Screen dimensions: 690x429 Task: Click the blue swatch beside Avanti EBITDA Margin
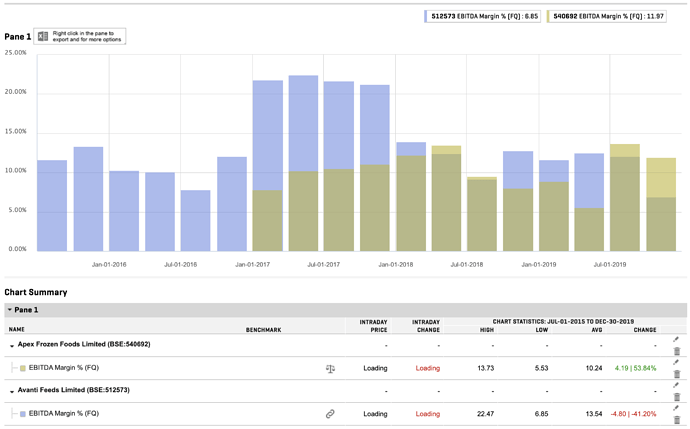(x=23, y=413)
